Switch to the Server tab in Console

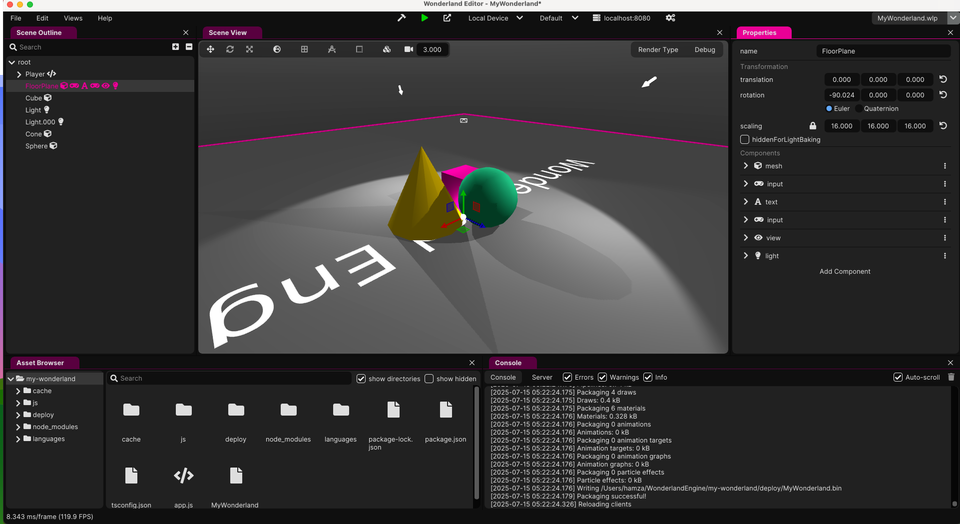(541, 377)
